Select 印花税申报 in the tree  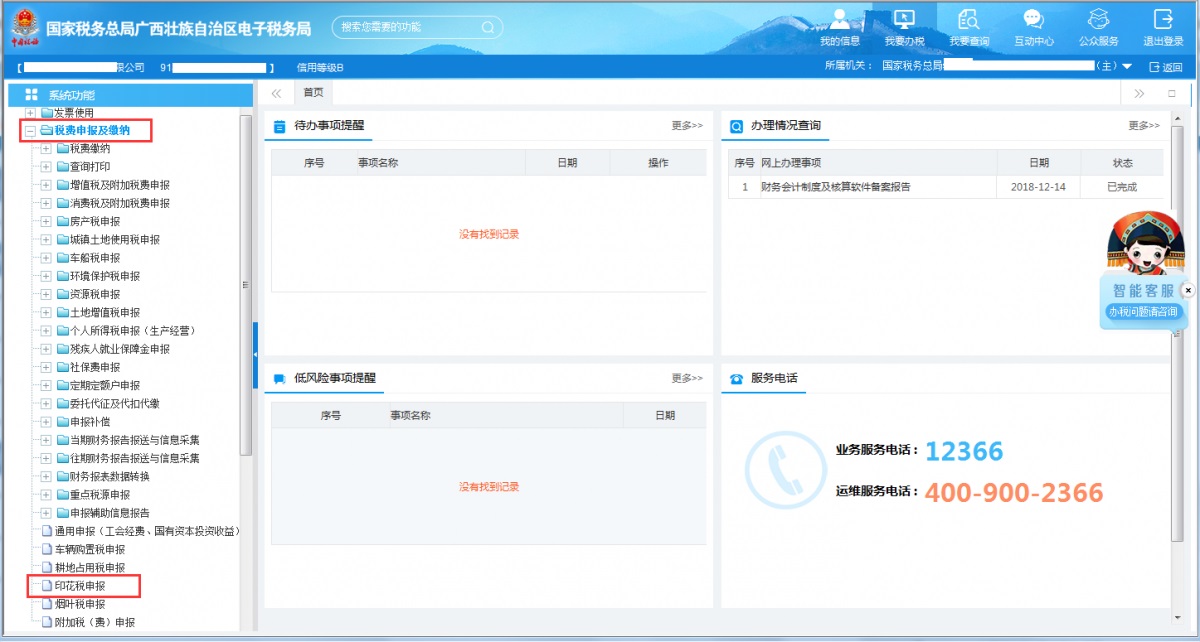click(80, 586)
